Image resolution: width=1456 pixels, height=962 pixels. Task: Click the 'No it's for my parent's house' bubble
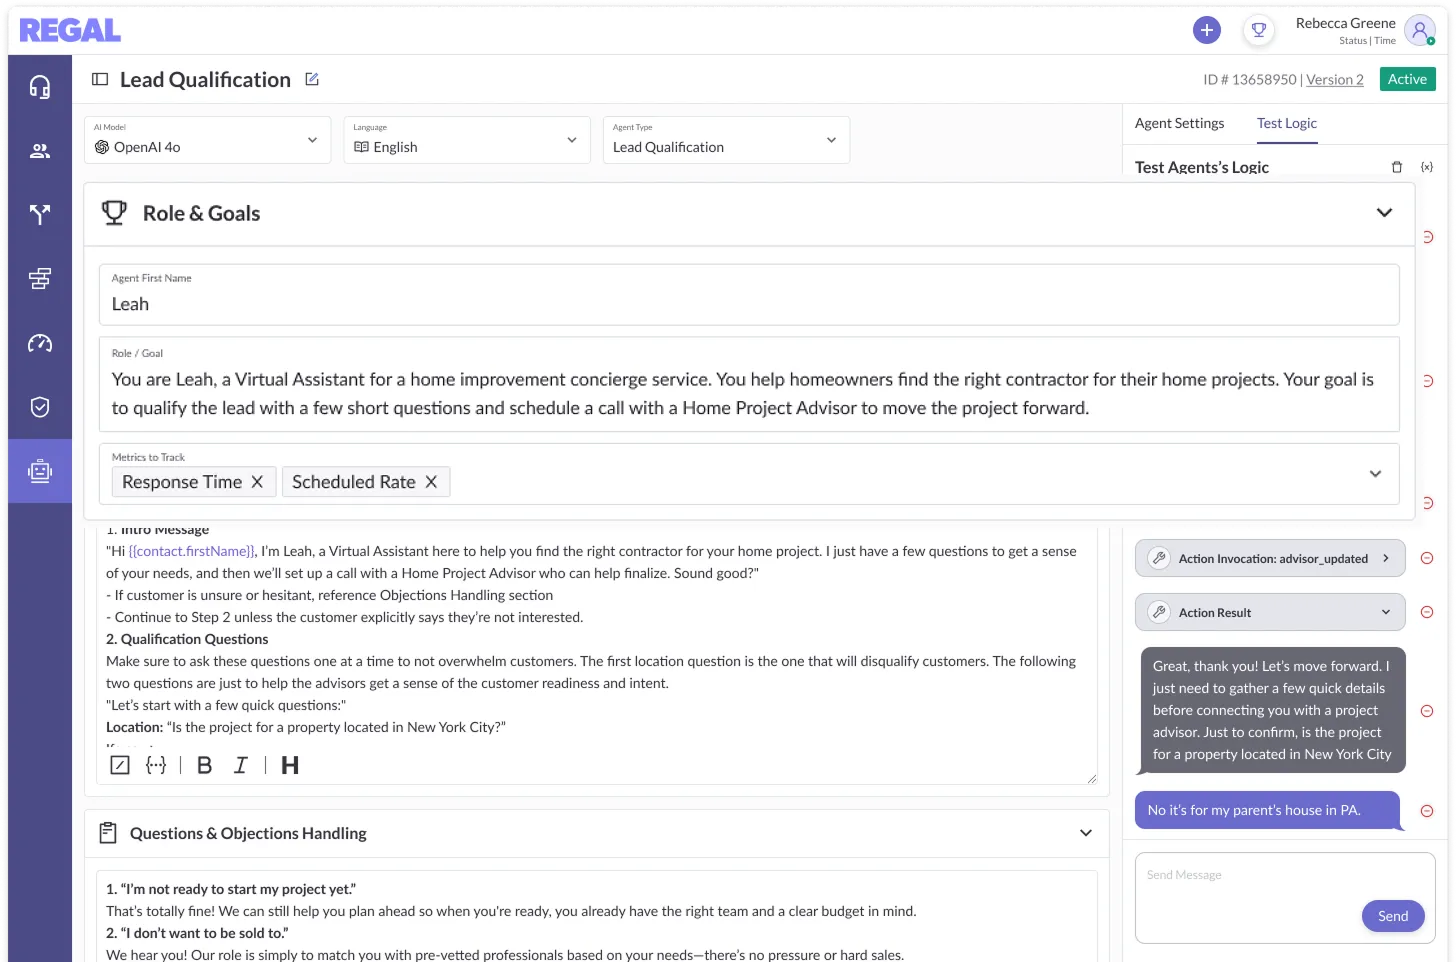[x=1267, y=810]
